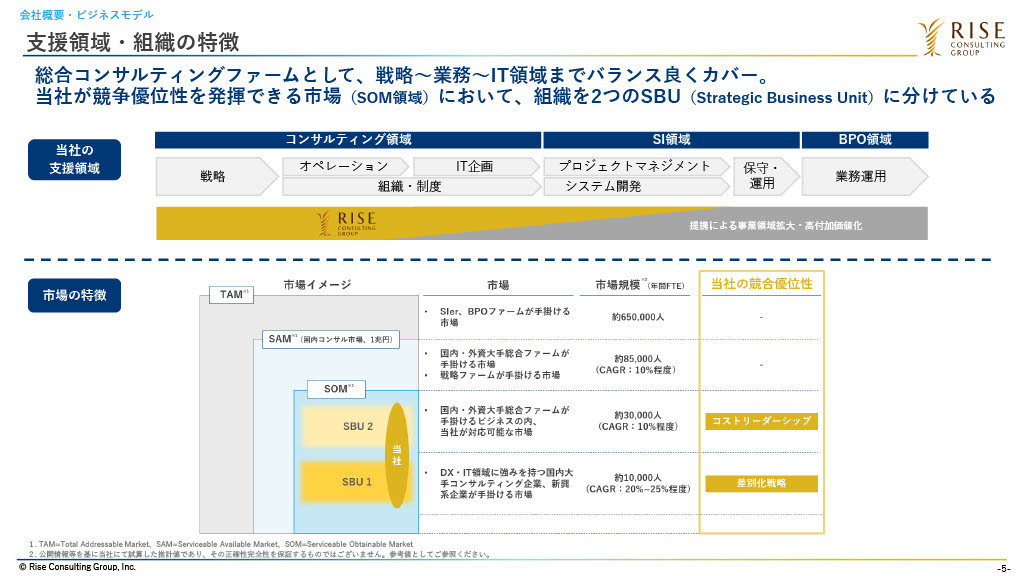Click the © Rise Consulting Group, Inc. footer
Screen dimensions: 1024x576
[77, 567]
